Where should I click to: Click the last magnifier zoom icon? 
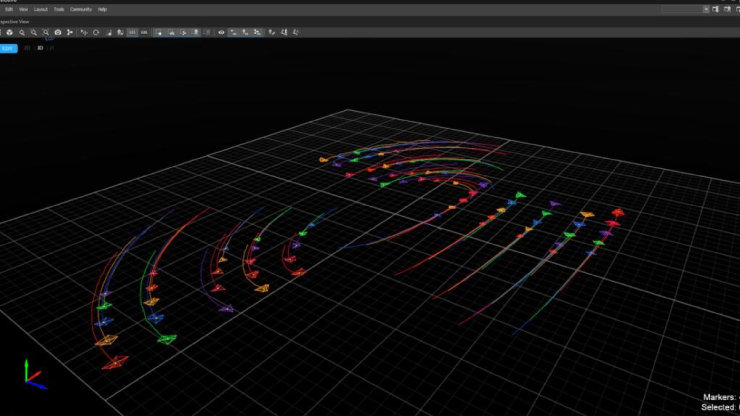point(46,32)
